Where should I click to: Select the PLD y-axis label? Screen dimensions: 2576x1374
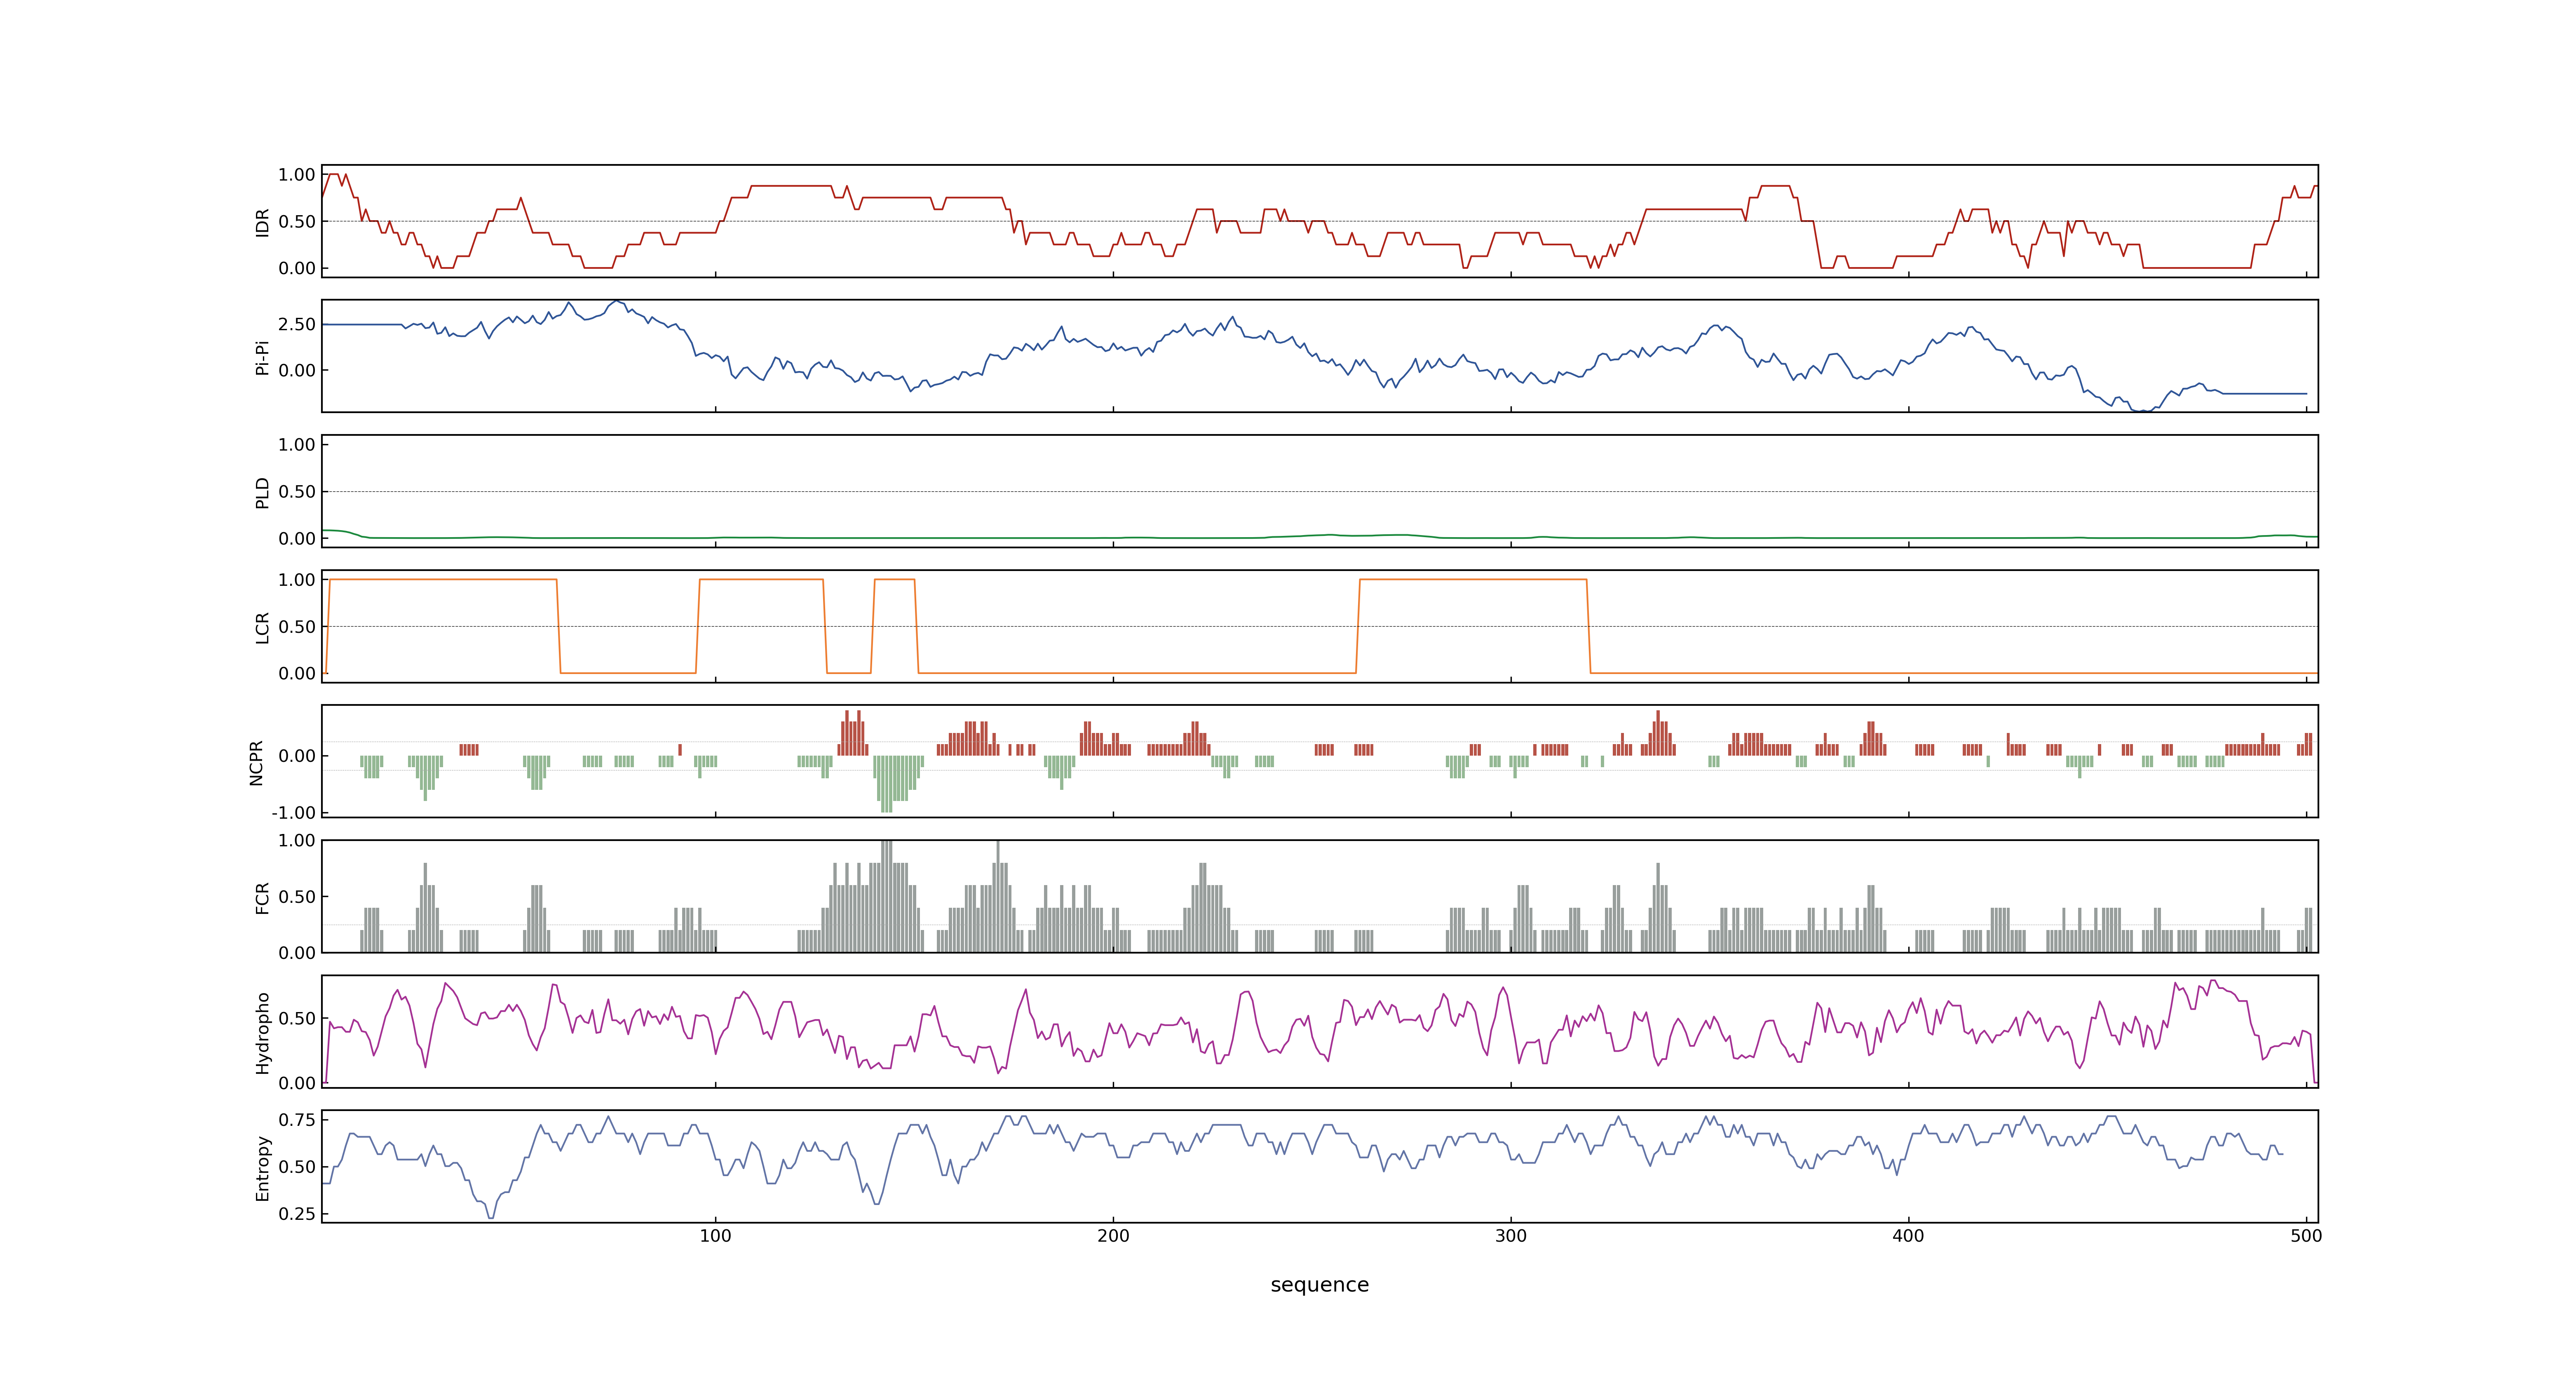pos(262,492)
